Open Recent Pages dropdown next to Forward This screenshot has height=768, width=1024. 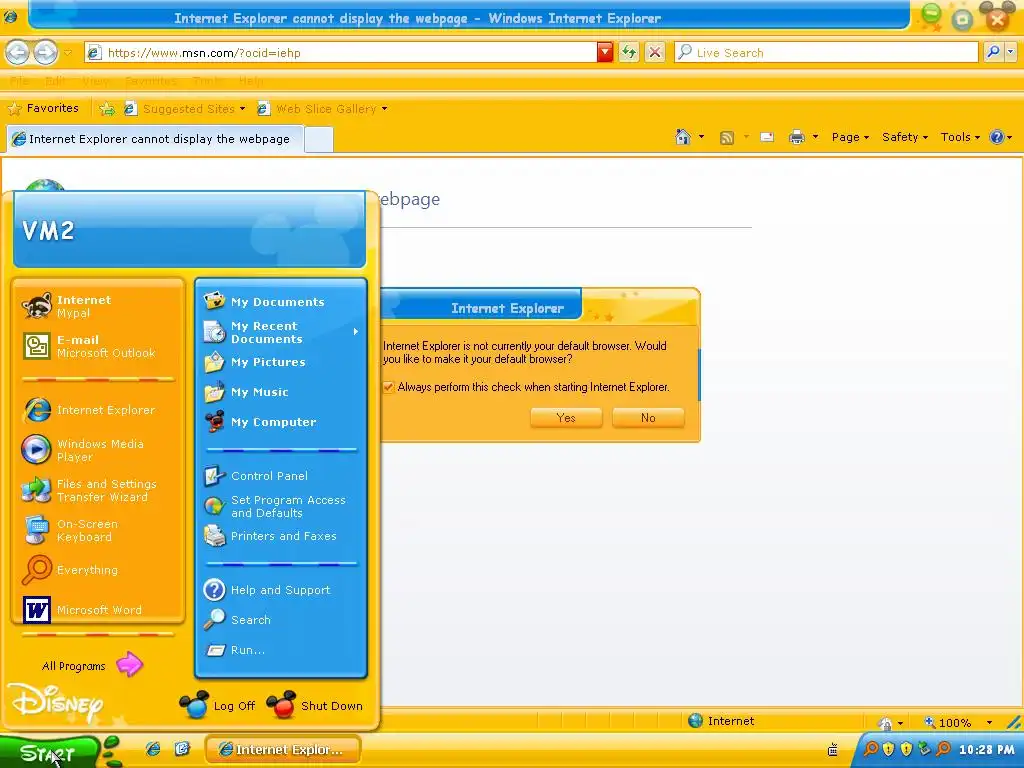click(x=67, y=52)
